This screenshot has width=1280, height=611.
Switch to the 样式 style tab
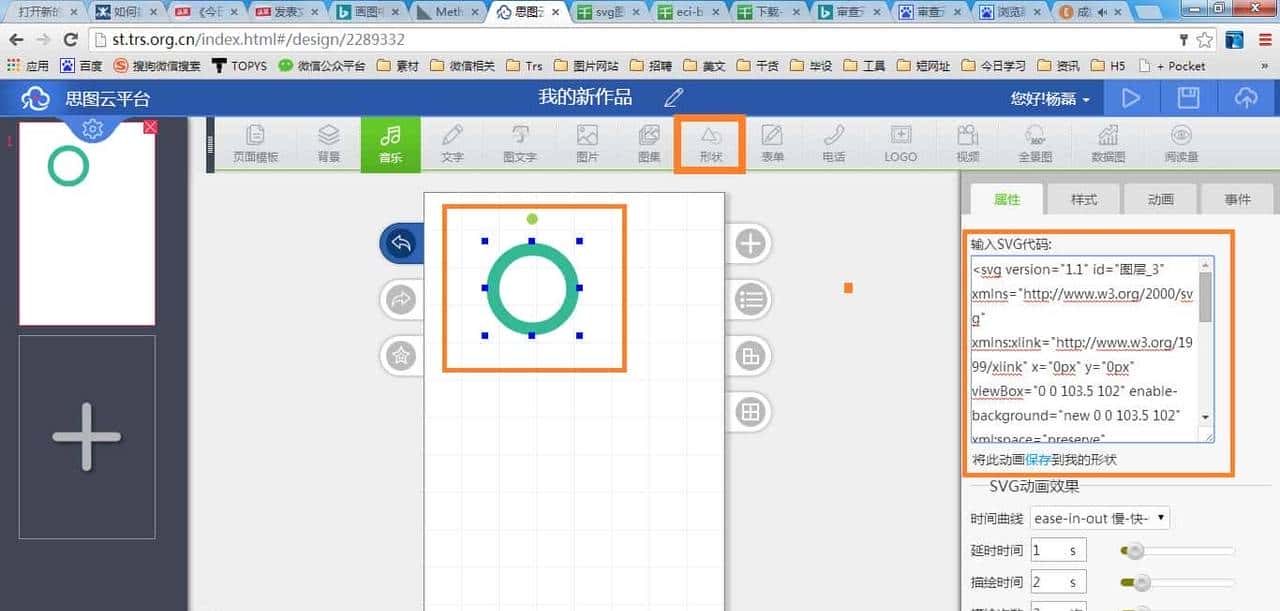(x=1084, y=199)
